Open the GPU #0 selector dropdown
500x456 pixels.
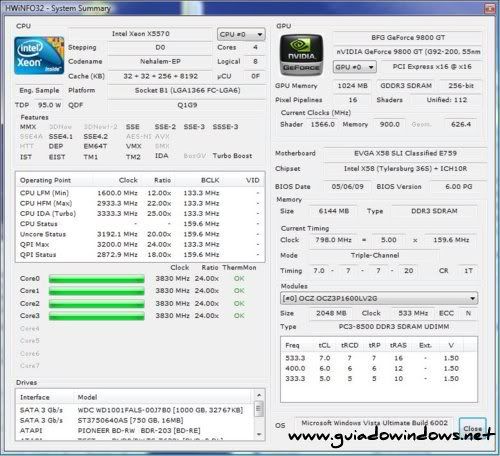355,67
